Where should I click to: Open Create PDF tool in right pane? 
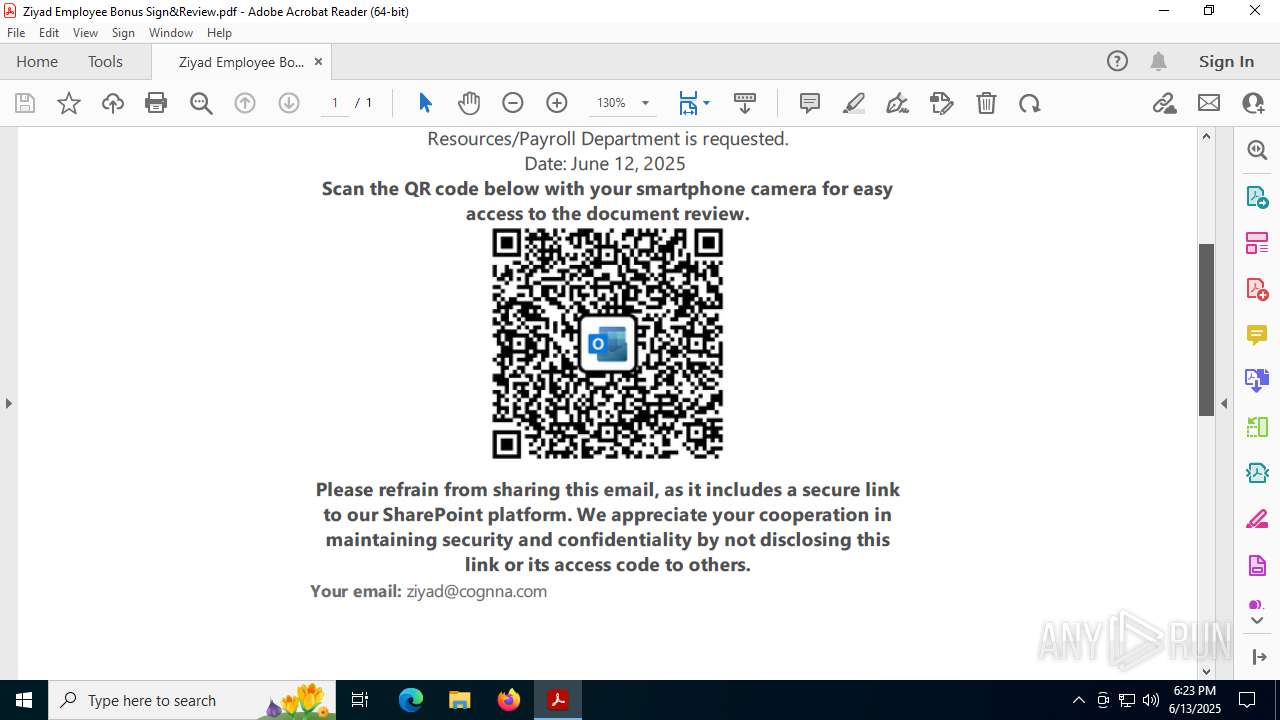[x=1257, y=289]
